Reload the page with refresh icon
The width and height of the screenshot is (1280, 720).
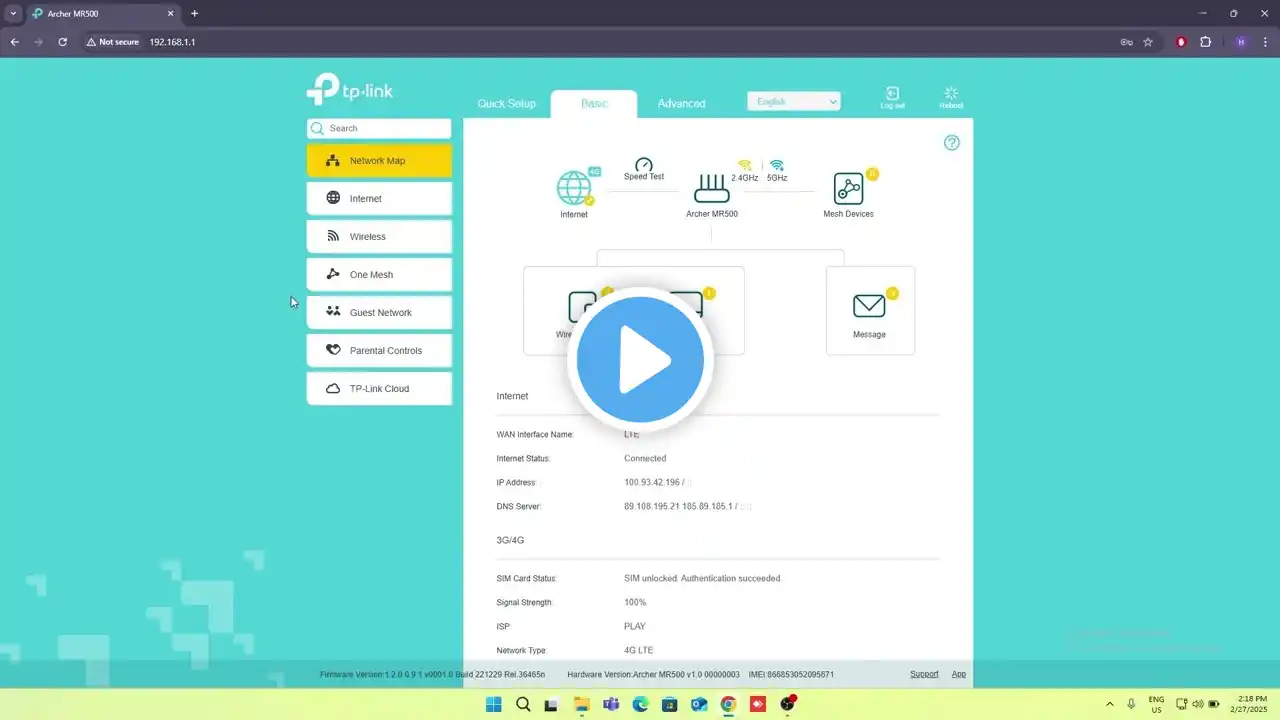pos(62,42)
